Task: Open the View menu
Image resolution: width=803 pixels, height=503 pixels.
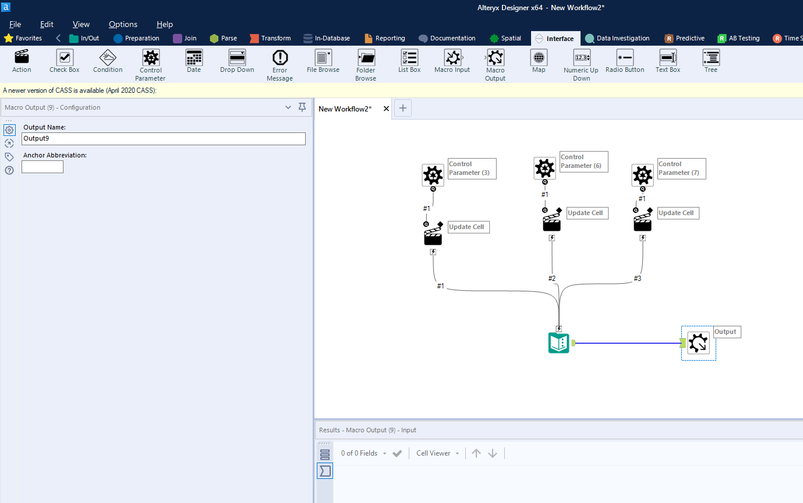Action: (81, 24)
